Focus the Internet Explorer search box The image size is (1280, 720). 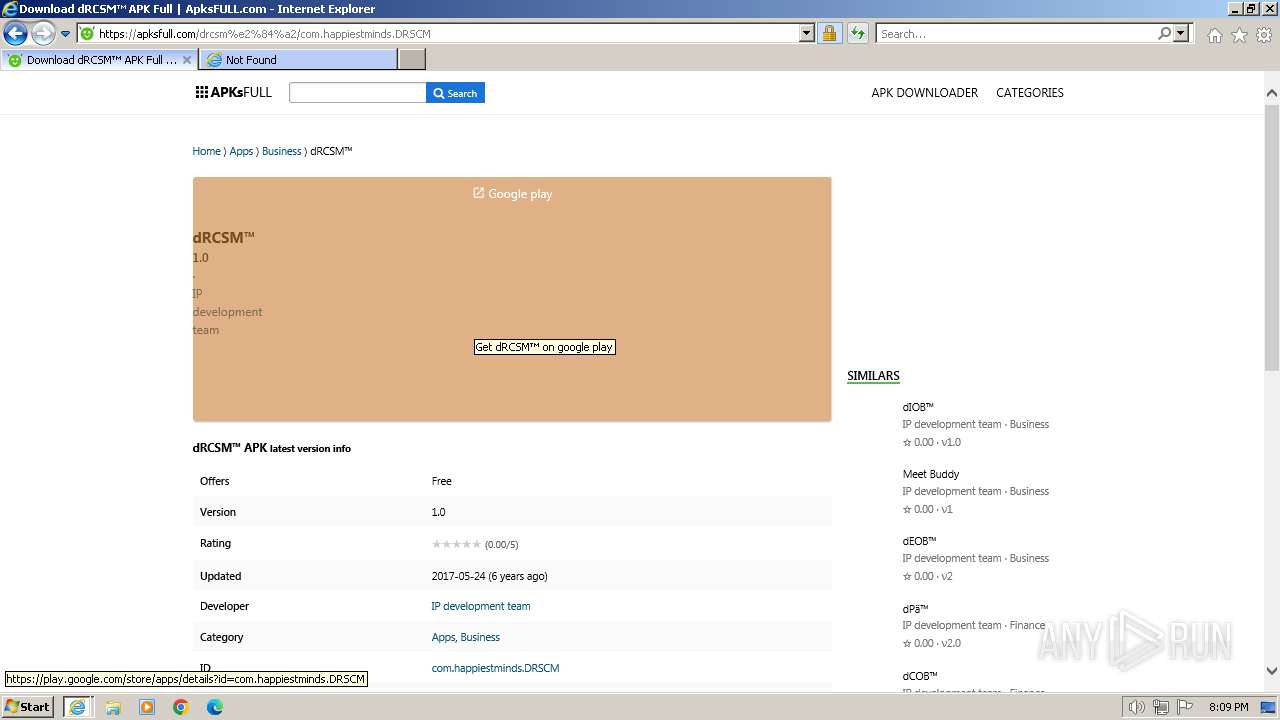pyautogui.click(x=1017, y=34)
